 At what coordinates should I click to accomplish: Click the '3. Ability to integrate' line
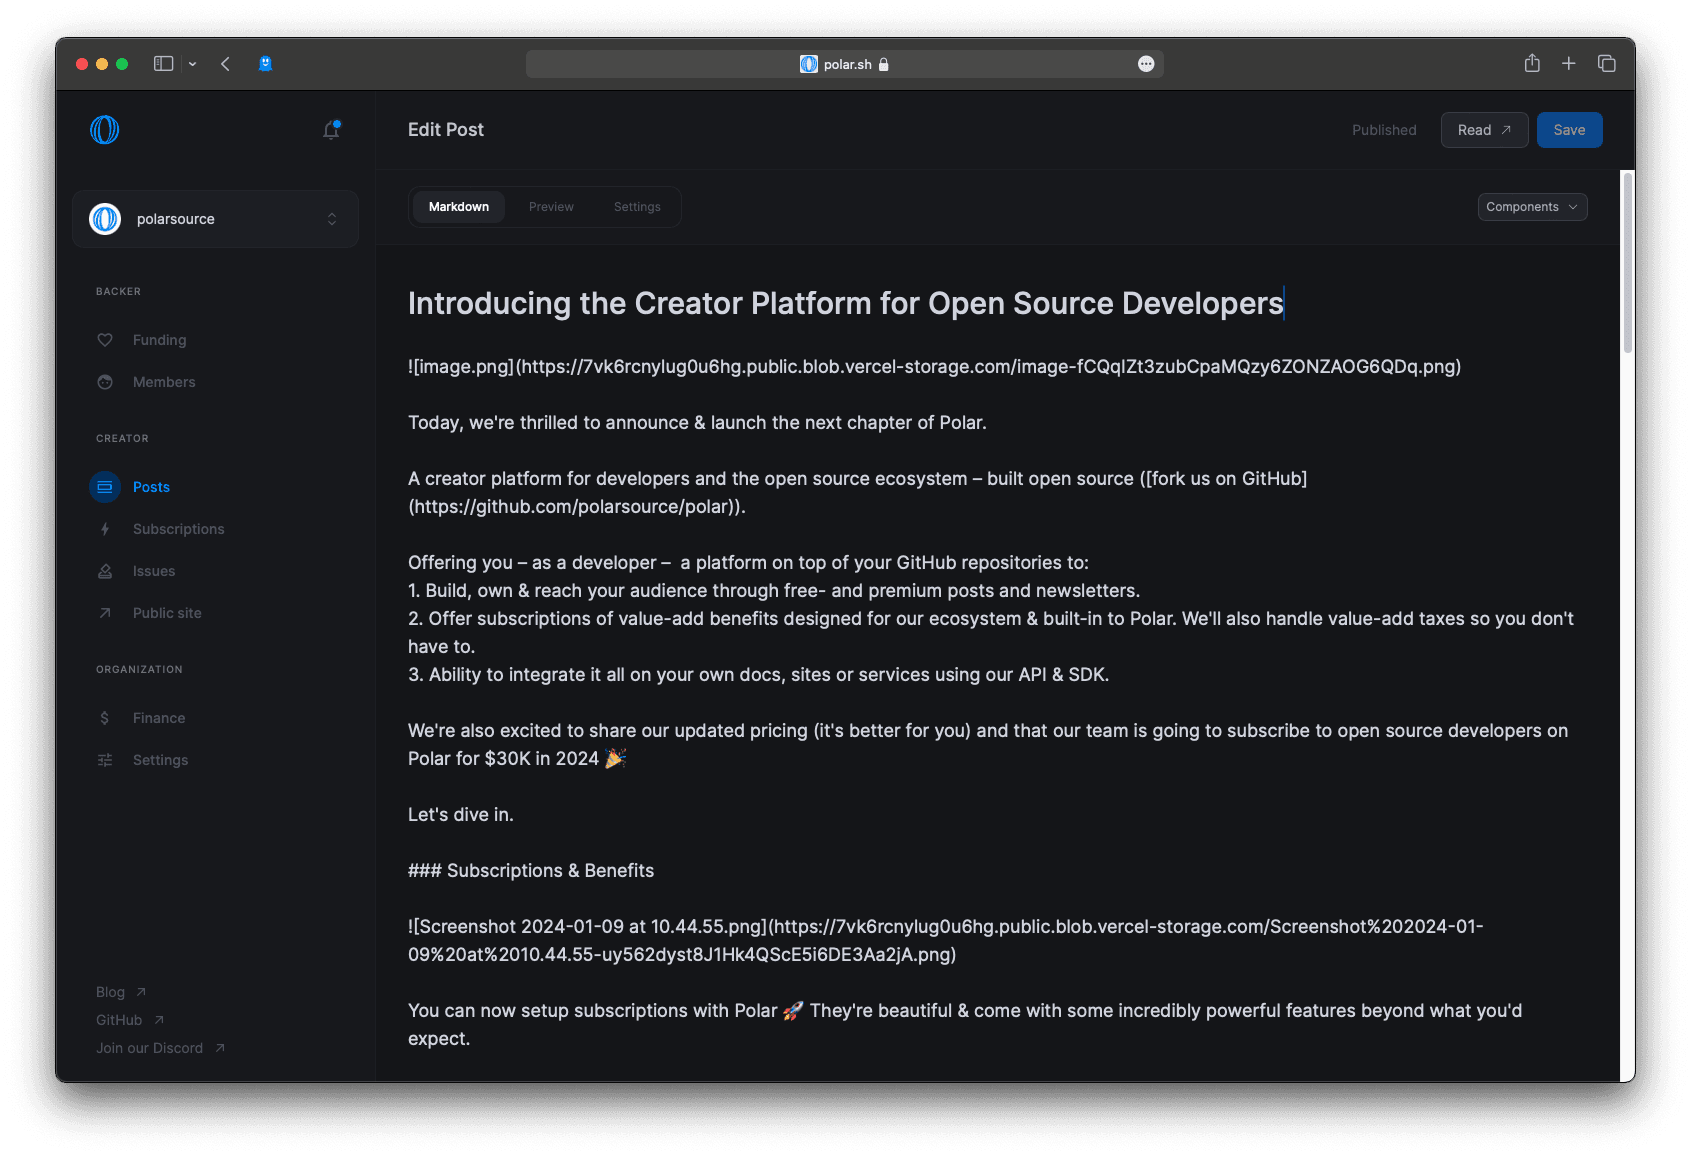(x=759, y=675)
